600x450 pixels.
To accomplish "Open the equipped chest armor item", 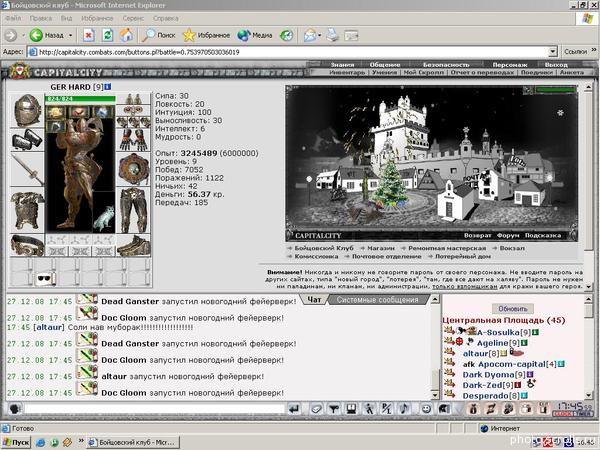I will pyautogui.click(x=27, y=210).
